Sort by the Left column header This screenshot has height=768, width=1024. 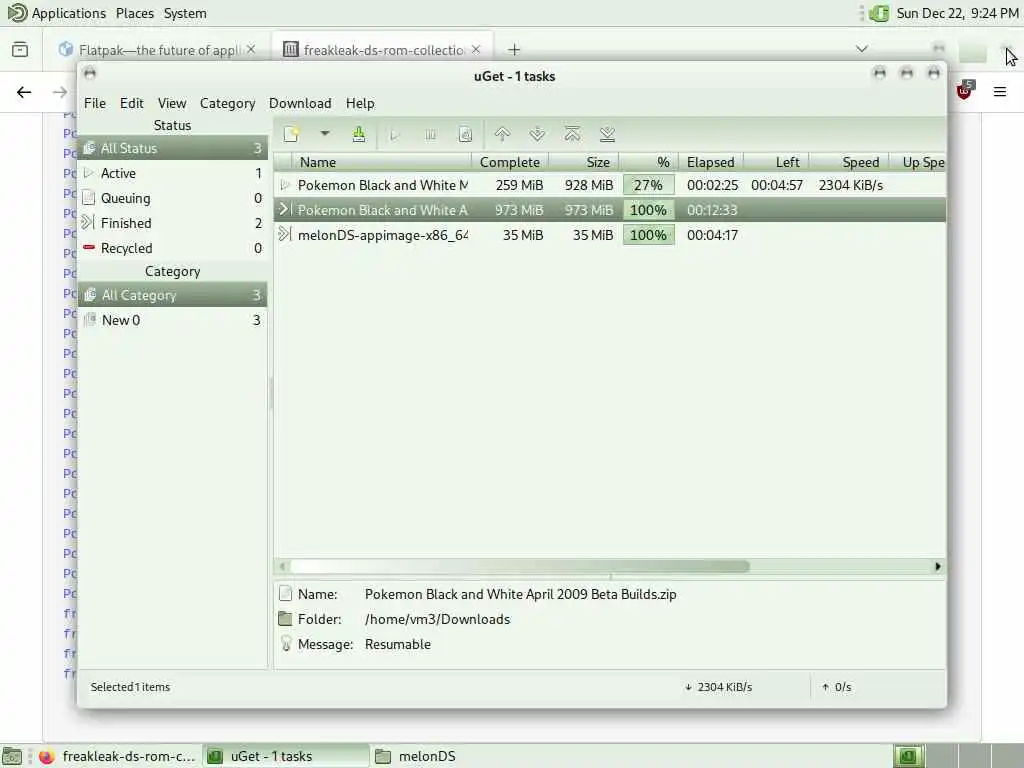coord(776,162)
